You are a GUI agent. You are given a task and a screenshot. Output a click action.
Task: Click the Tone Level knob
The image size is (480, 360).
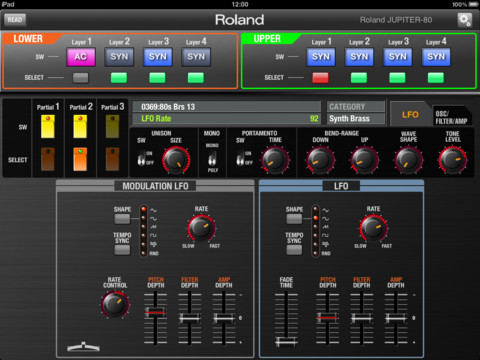(x=453, y=160)
